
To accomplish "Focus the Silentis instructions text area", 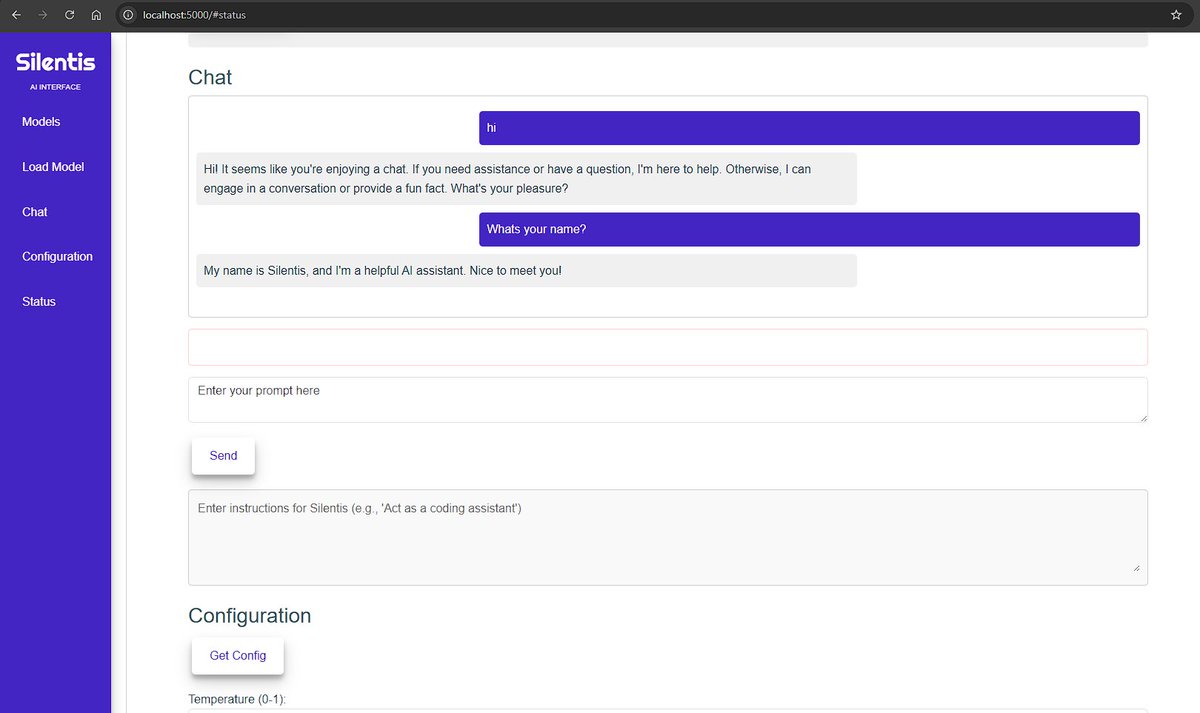I will click(x=668, y=537).
